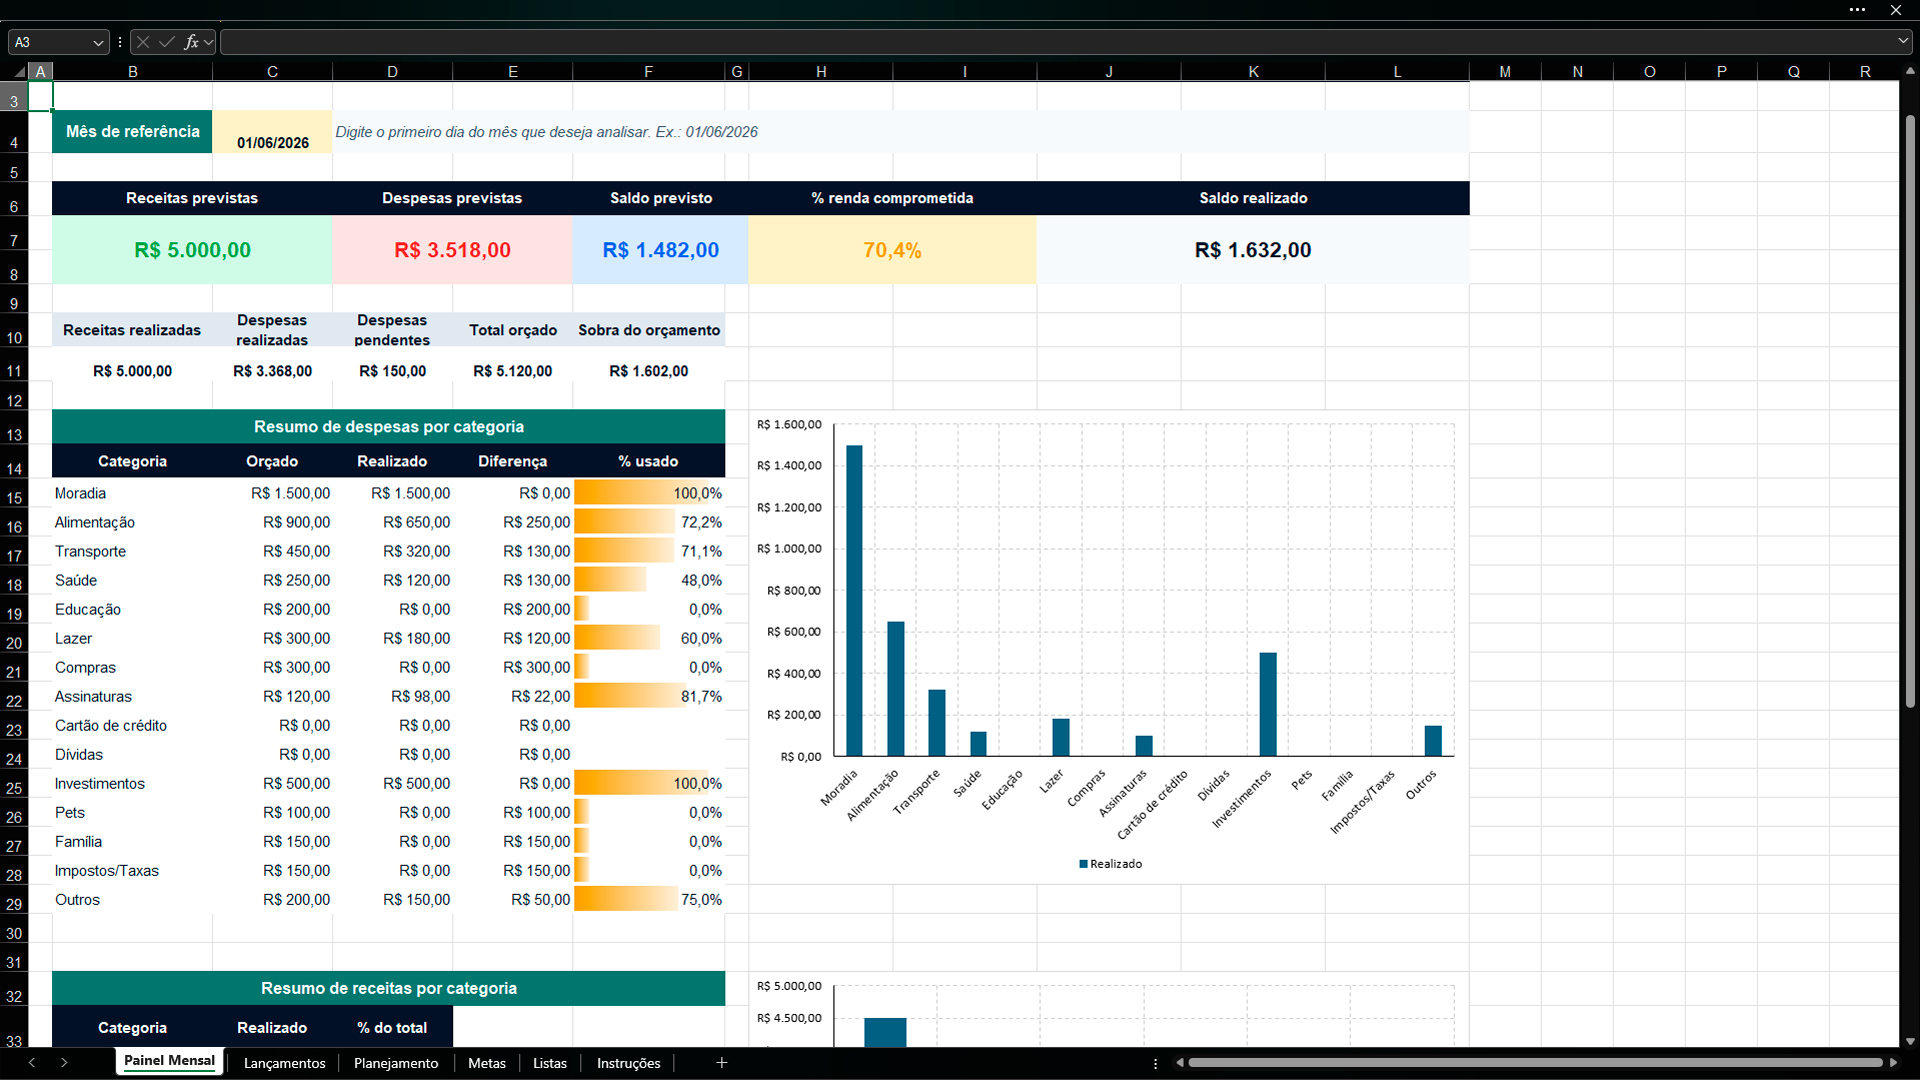
Task: Click the date cell 01/06/2026
Action: point(272,132)
